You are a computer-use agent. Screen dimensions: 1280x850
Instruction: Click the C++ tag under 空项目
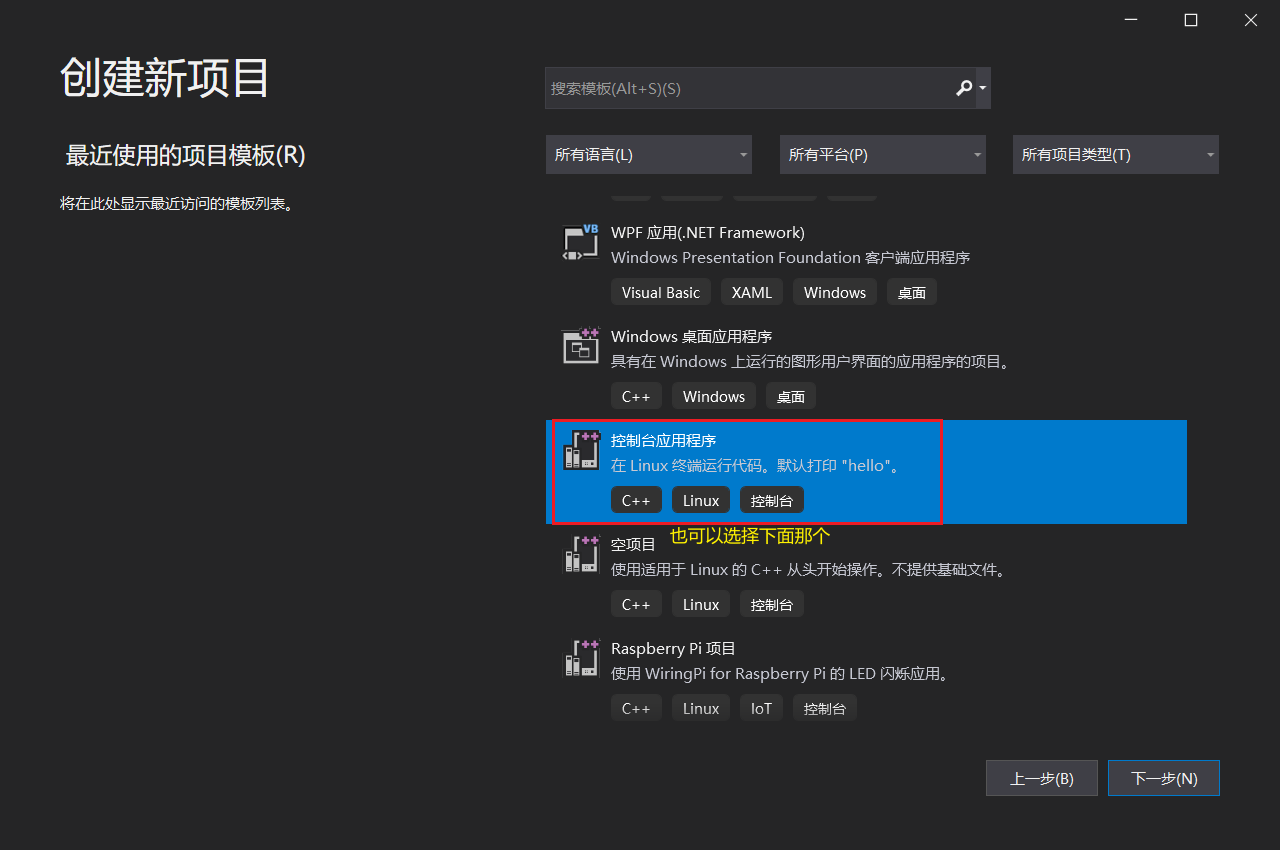[x=636, y=604]
